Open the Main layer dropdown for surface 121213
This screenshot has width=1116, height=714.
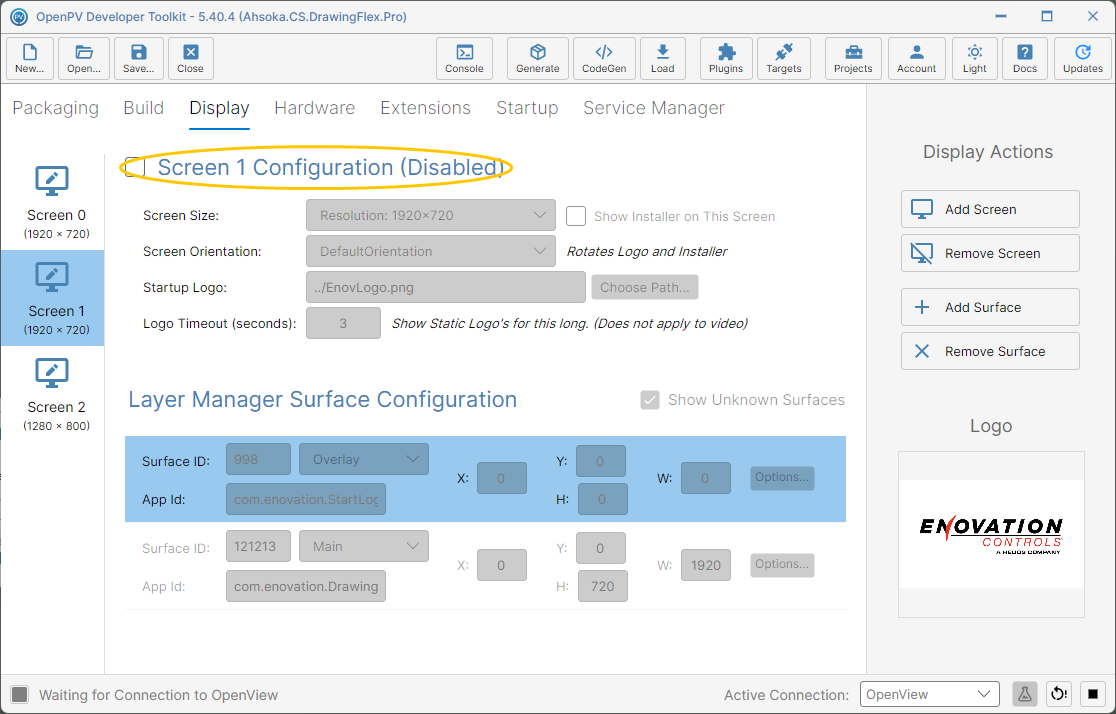(364, 546)
